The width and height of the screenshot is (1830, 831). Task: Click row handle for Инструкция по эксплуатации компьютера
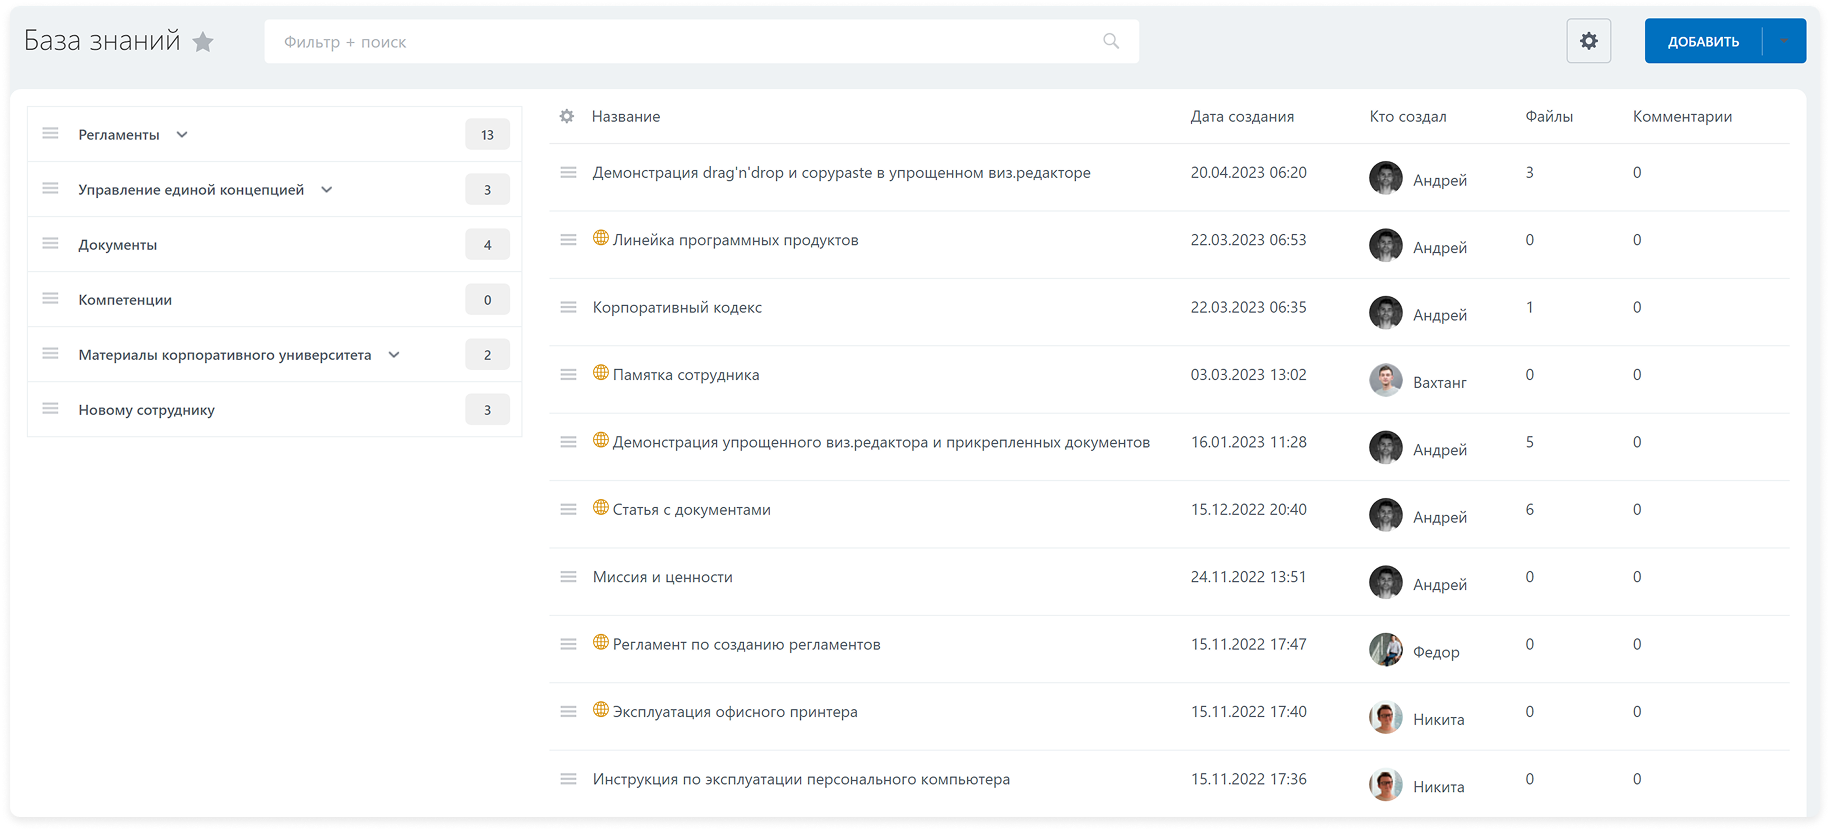coord(568,779)
